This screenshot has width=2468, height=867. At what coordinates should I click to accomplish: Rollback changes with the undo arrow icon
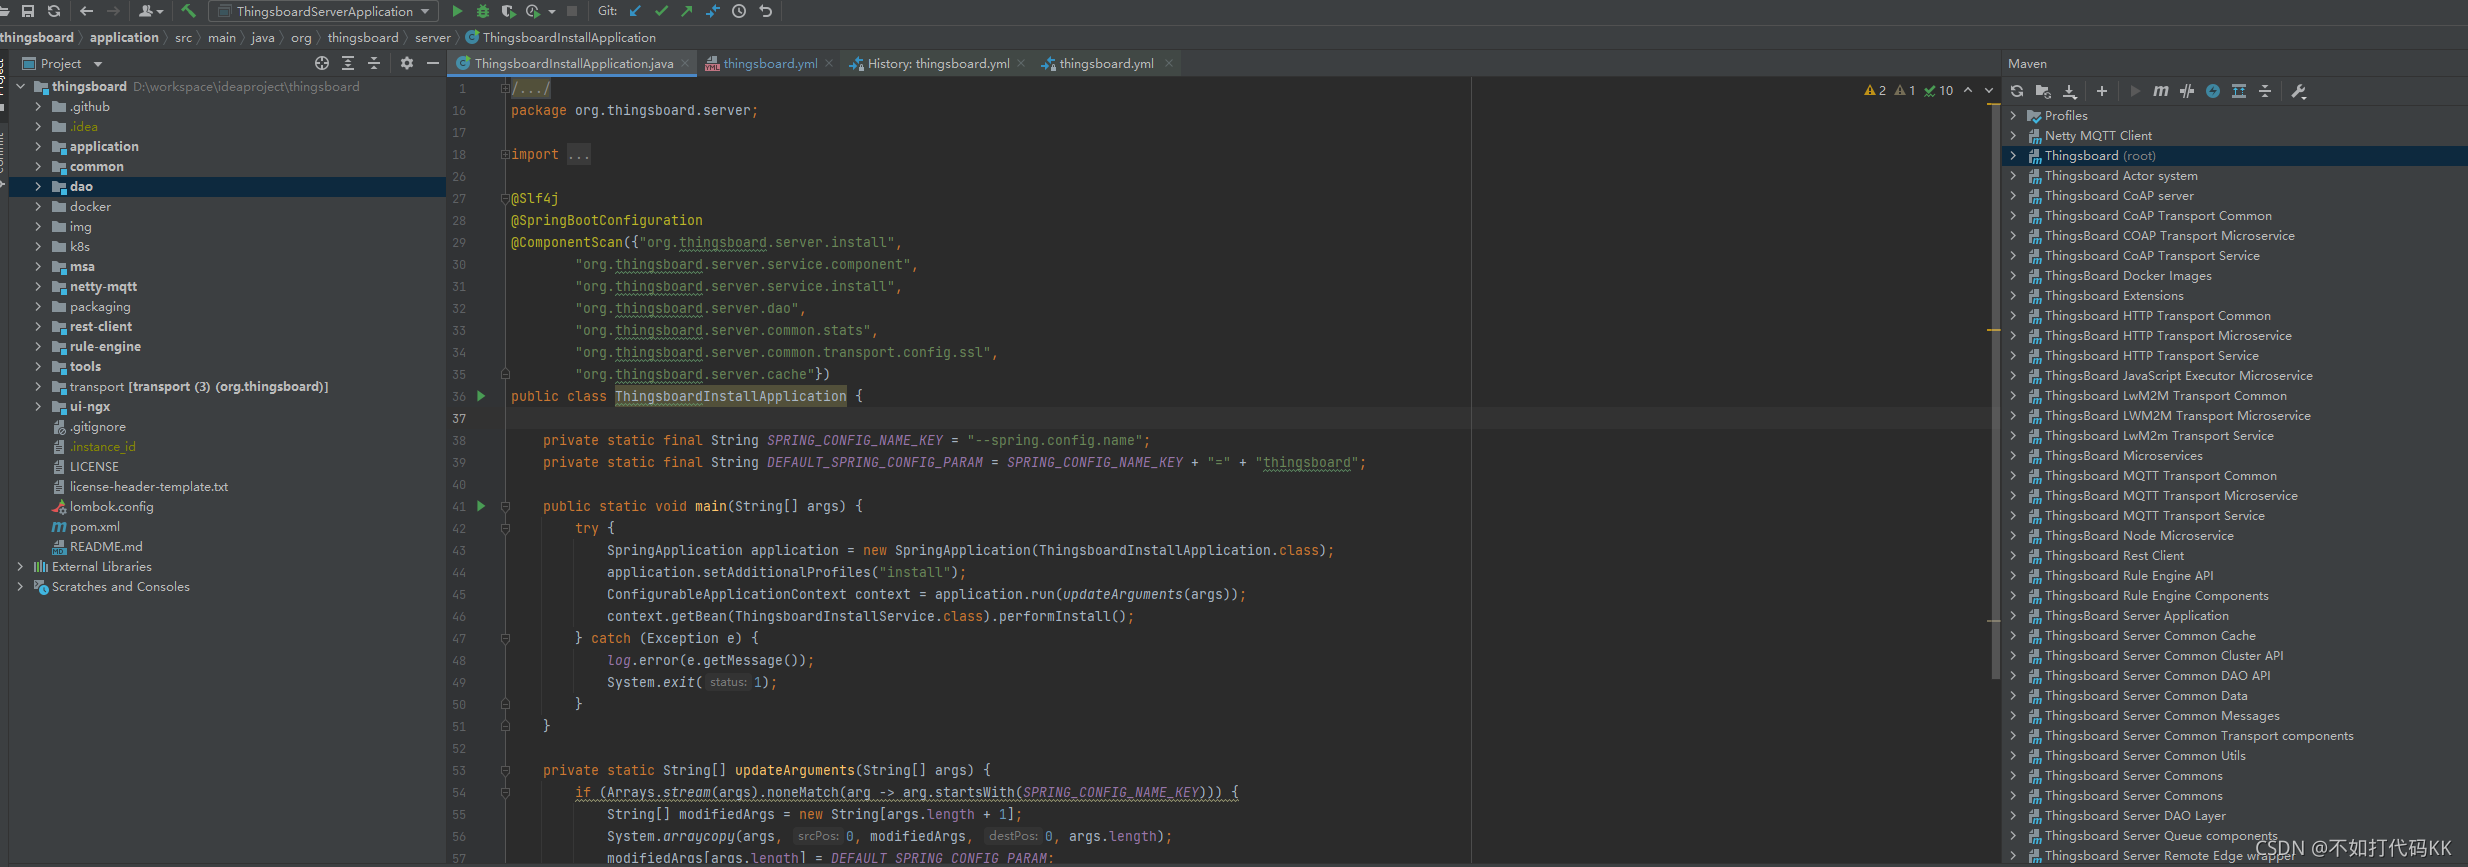coord(766,11)
